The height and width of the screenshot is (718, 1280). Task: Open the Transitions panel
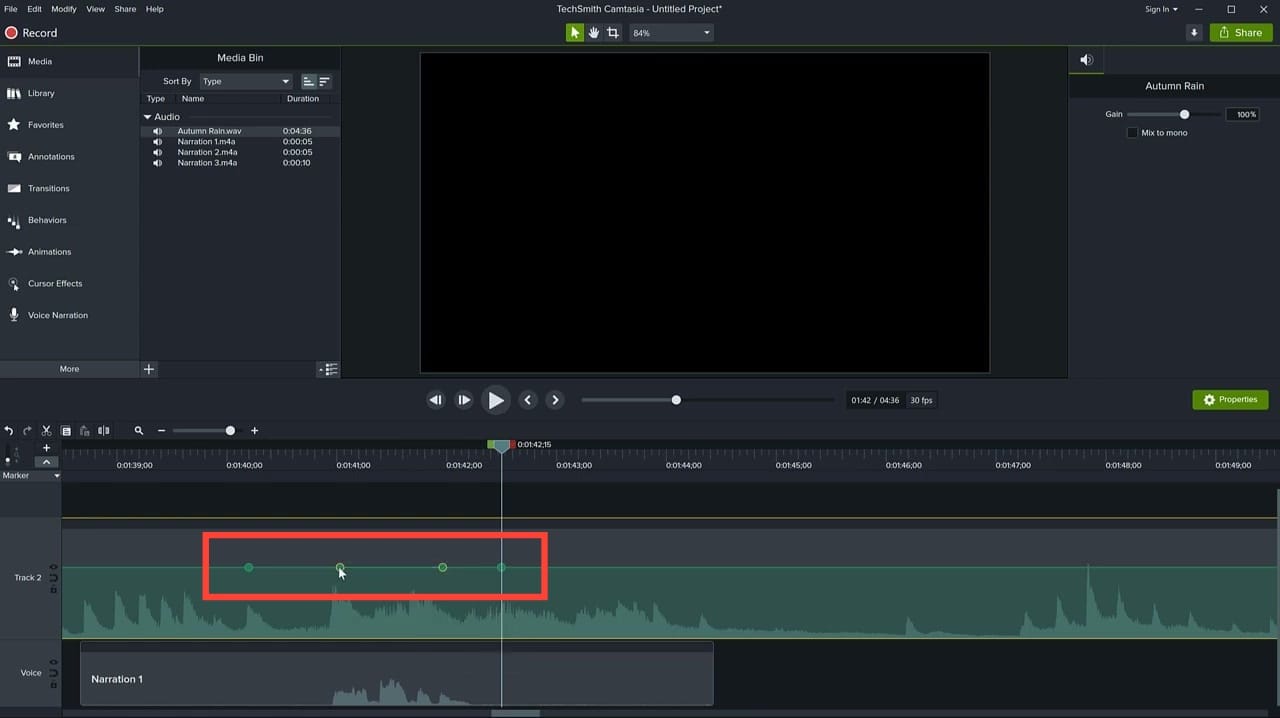pyautogui.click(x=48, y=188)
